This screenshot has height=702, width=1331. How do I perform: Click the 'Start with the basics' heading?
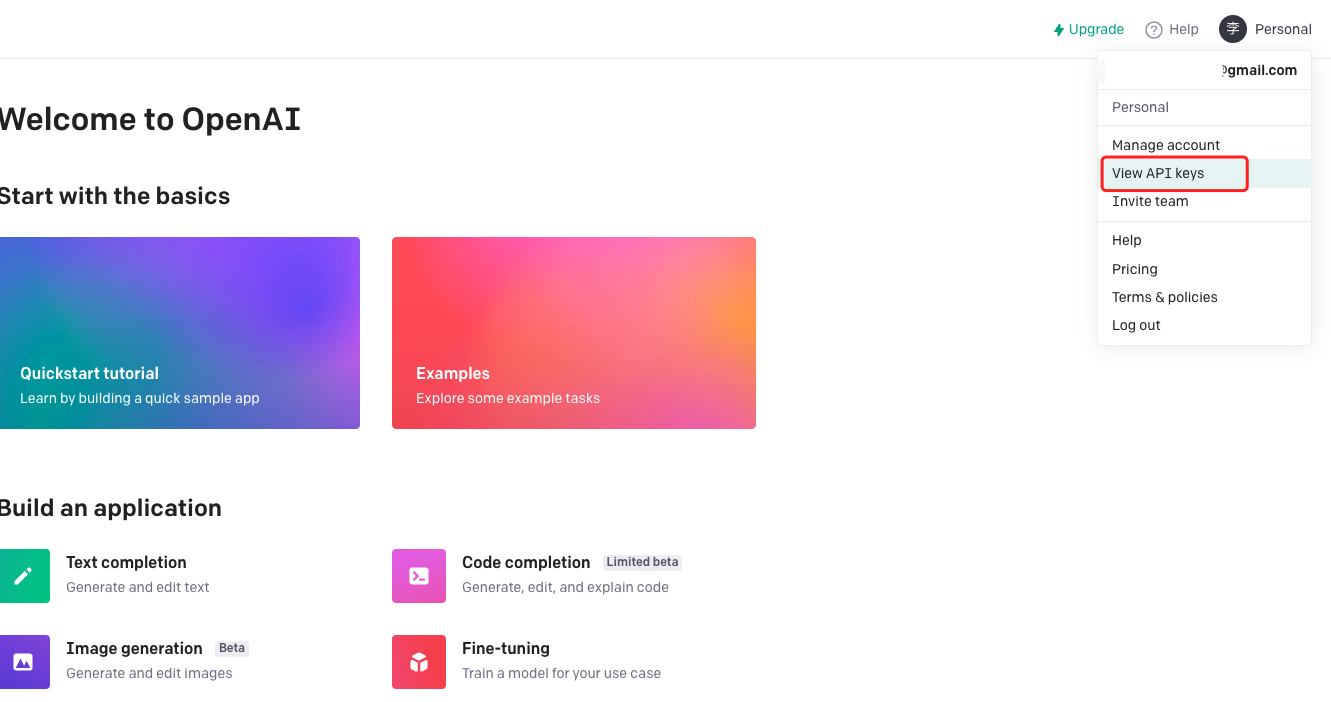coord(115,196)
